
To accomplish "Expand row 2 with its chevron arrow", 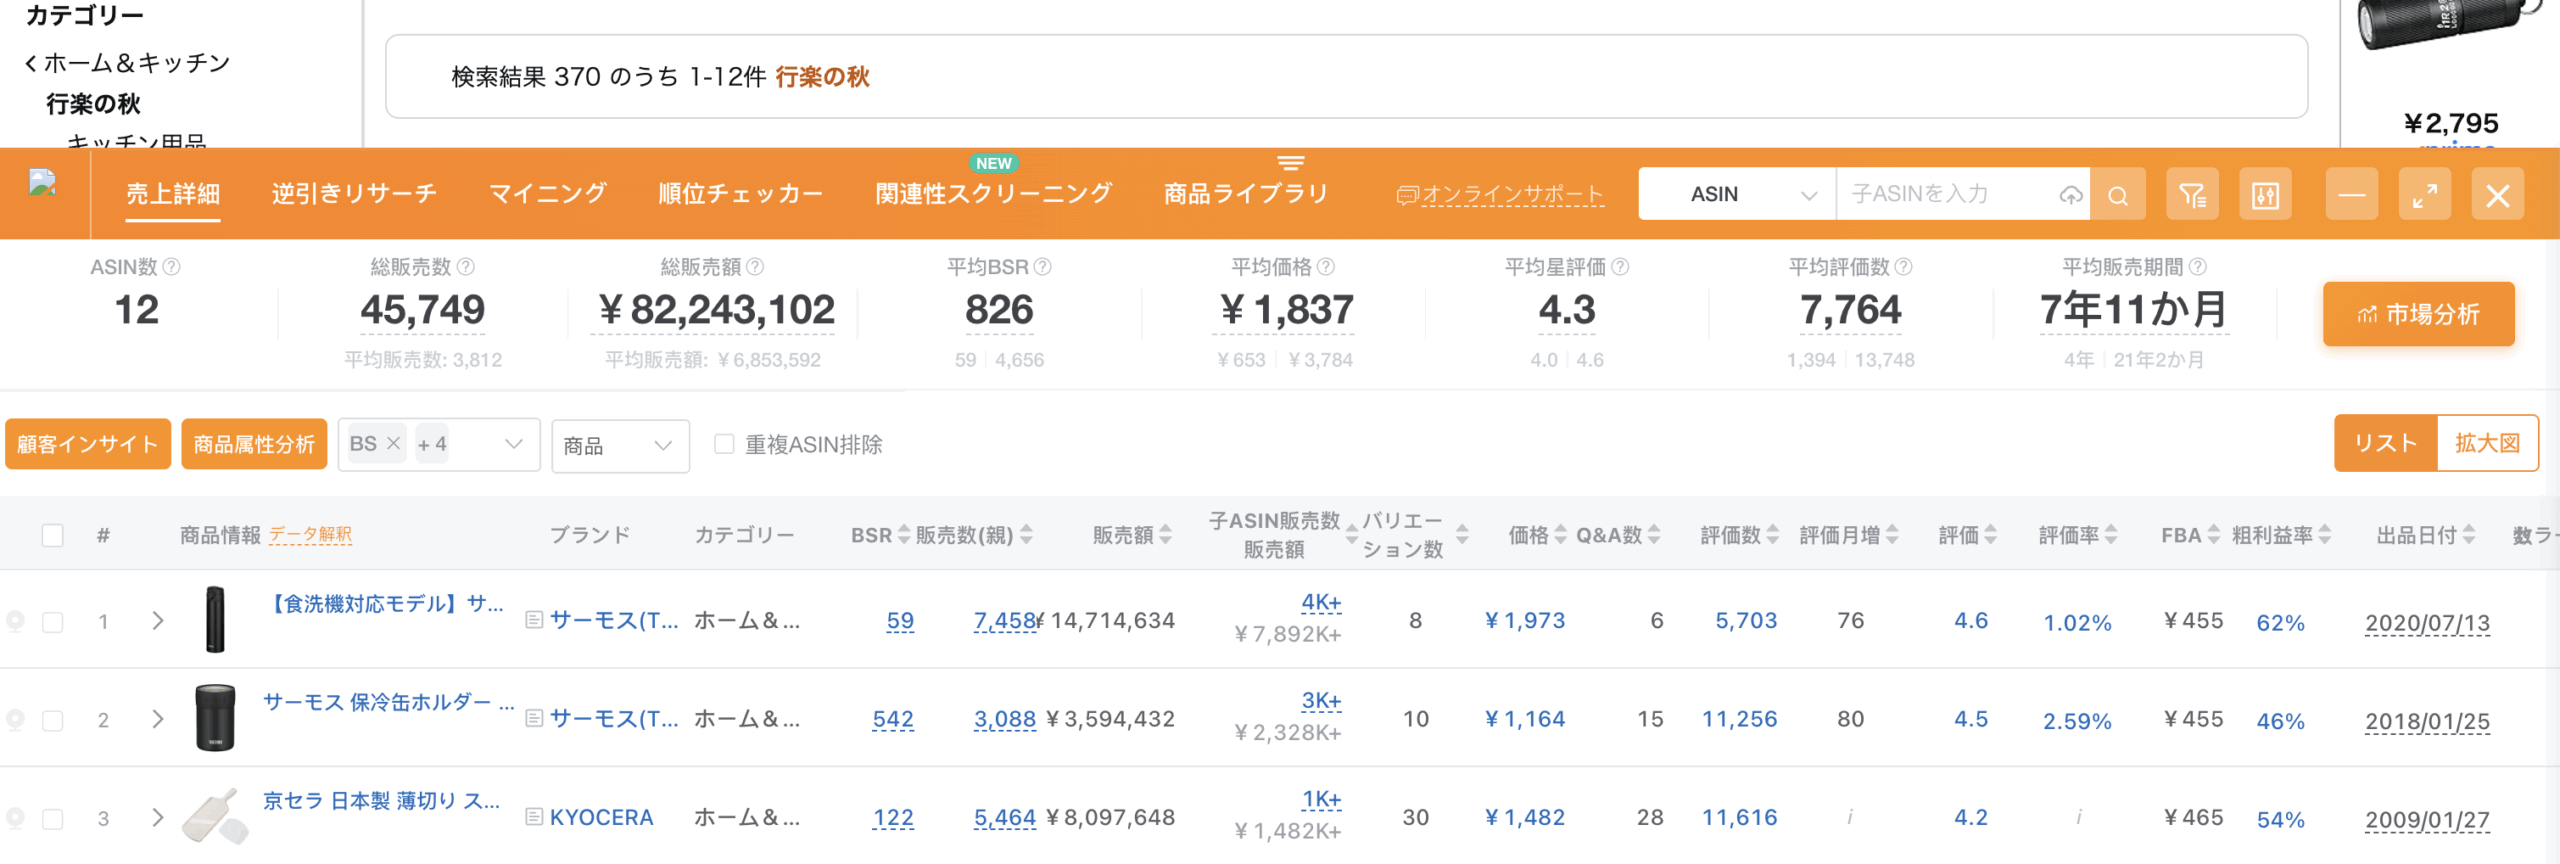I will click(x=158, y=719).
